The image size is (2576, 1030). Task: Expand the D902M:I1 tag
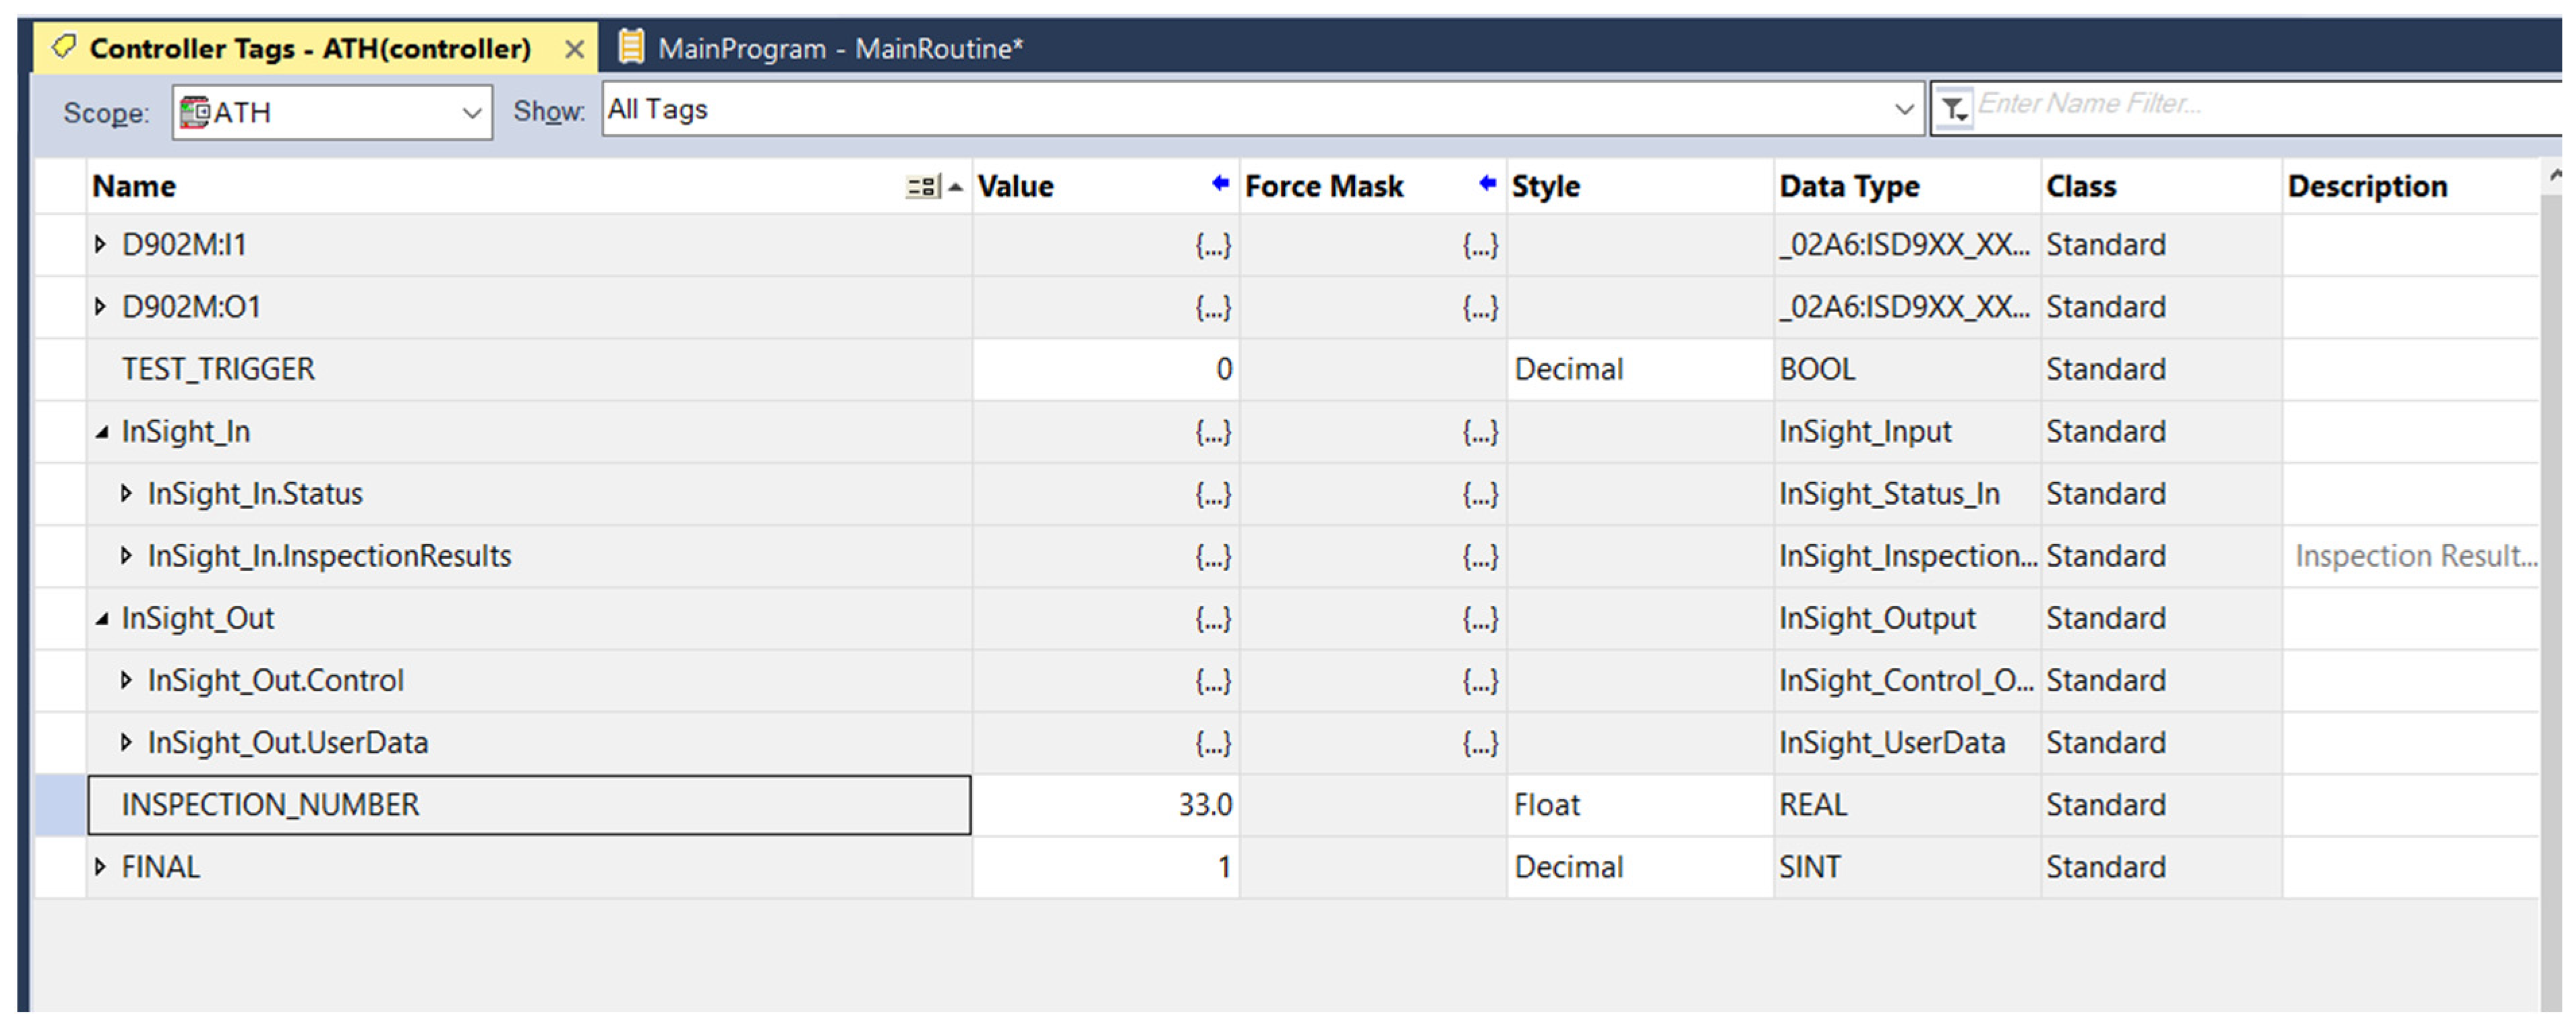point(100,244)
